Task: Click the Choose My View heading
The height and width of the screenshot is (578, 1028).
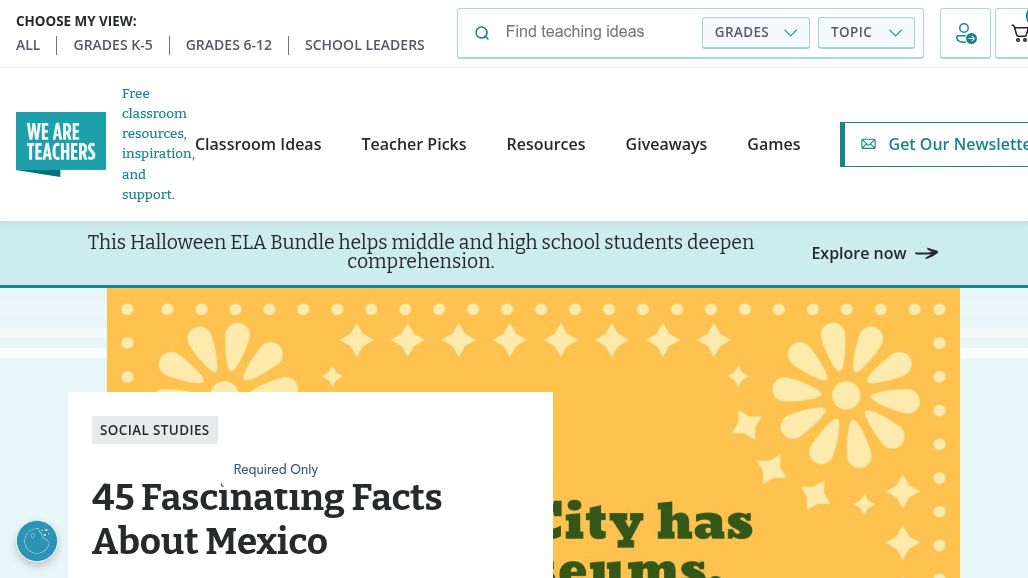Action: click(76, 21)
